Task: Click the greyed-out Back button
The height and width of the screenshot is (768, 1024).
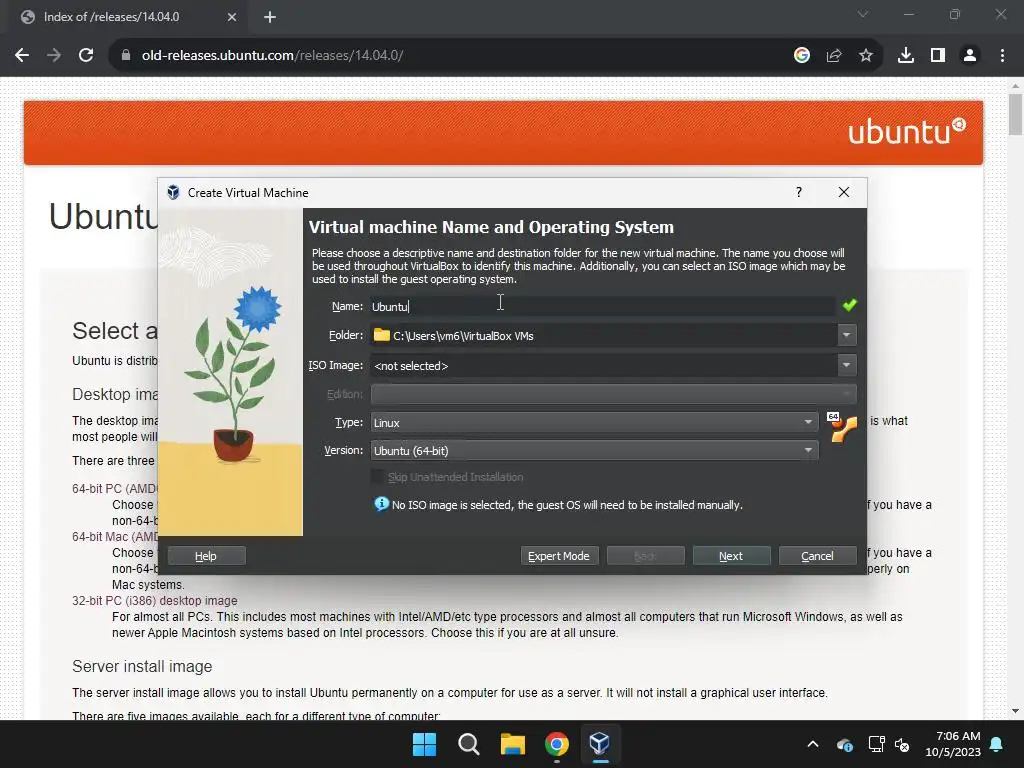Action: tap(645, 556)
